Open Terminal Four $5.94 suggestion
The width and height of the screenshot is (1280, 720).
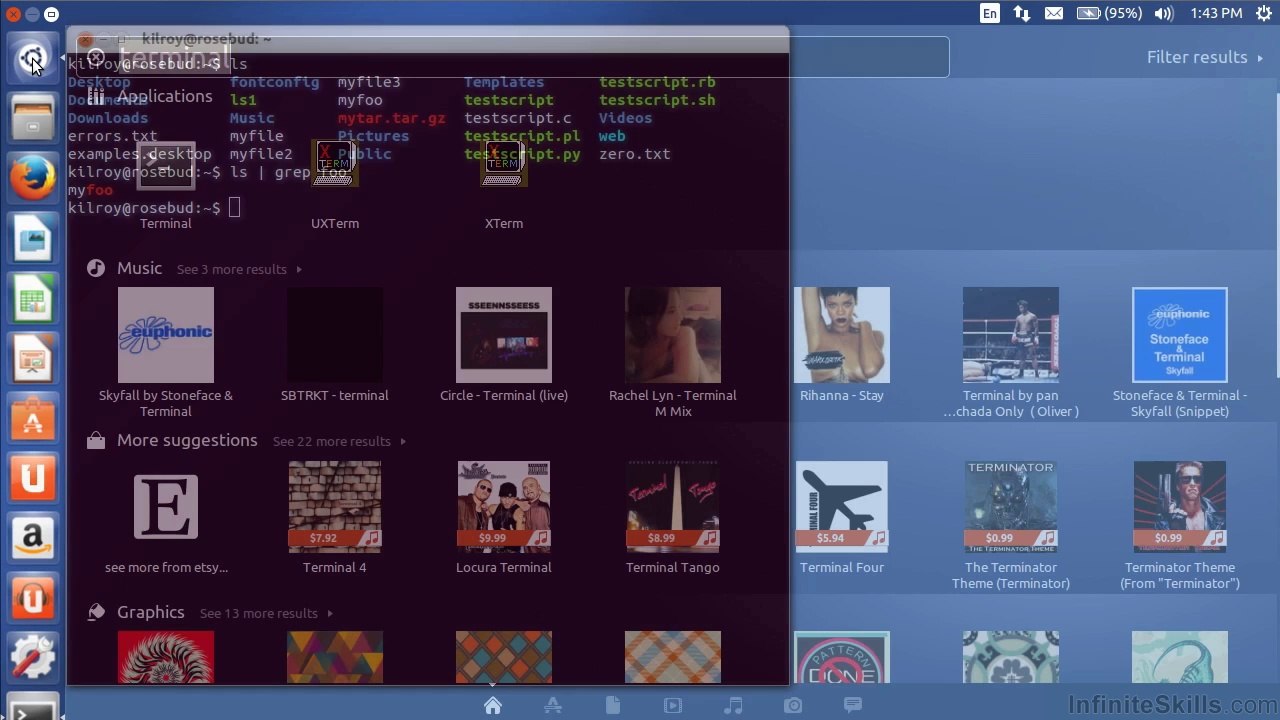tap(842, 517)
